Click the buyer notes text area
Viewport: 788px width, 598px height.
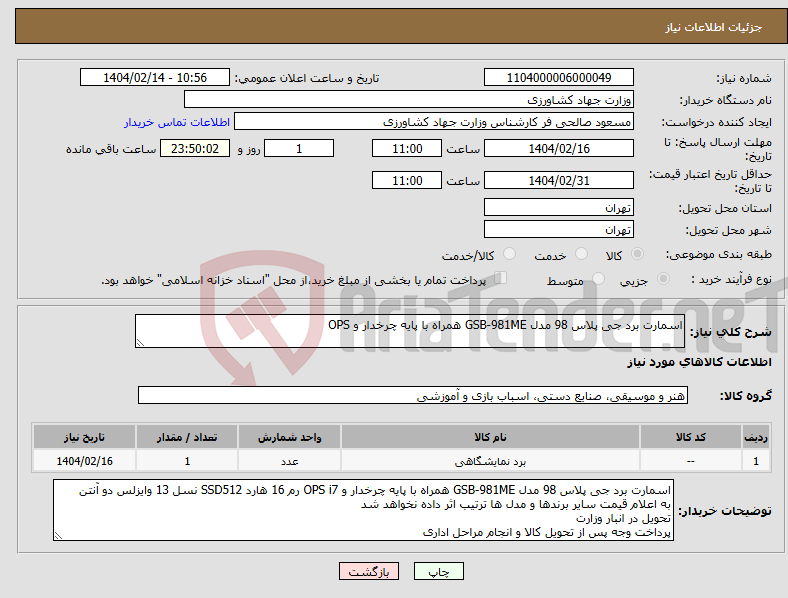[363, 510]
